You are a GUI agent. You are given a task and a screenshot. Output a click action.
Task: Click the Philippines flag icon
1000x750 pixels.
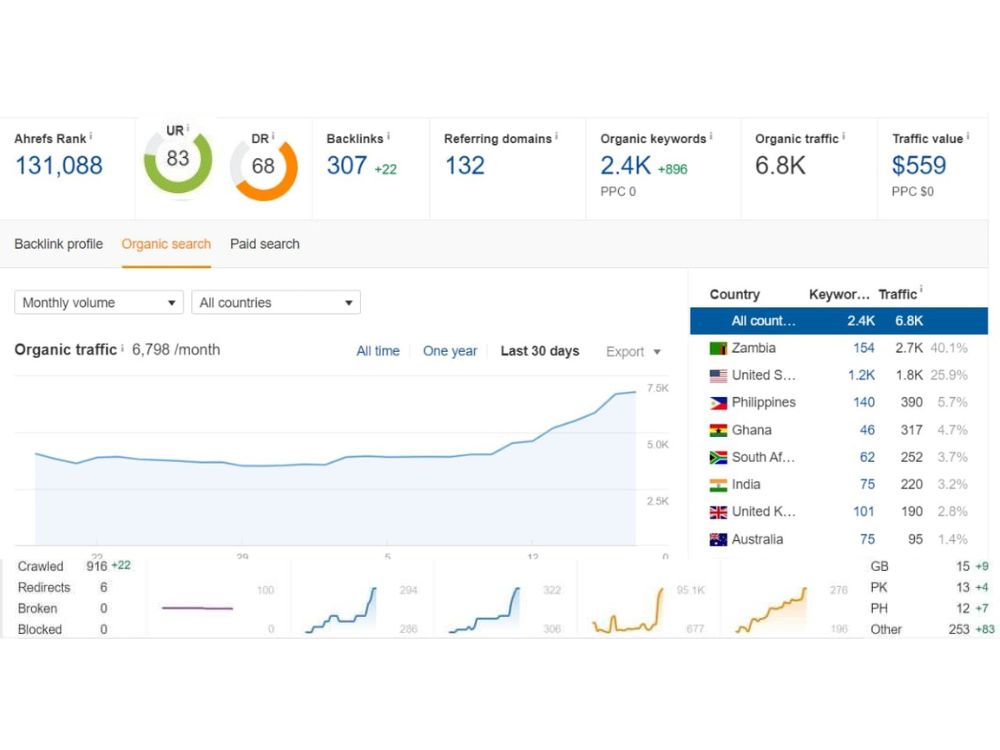[718, 403]
